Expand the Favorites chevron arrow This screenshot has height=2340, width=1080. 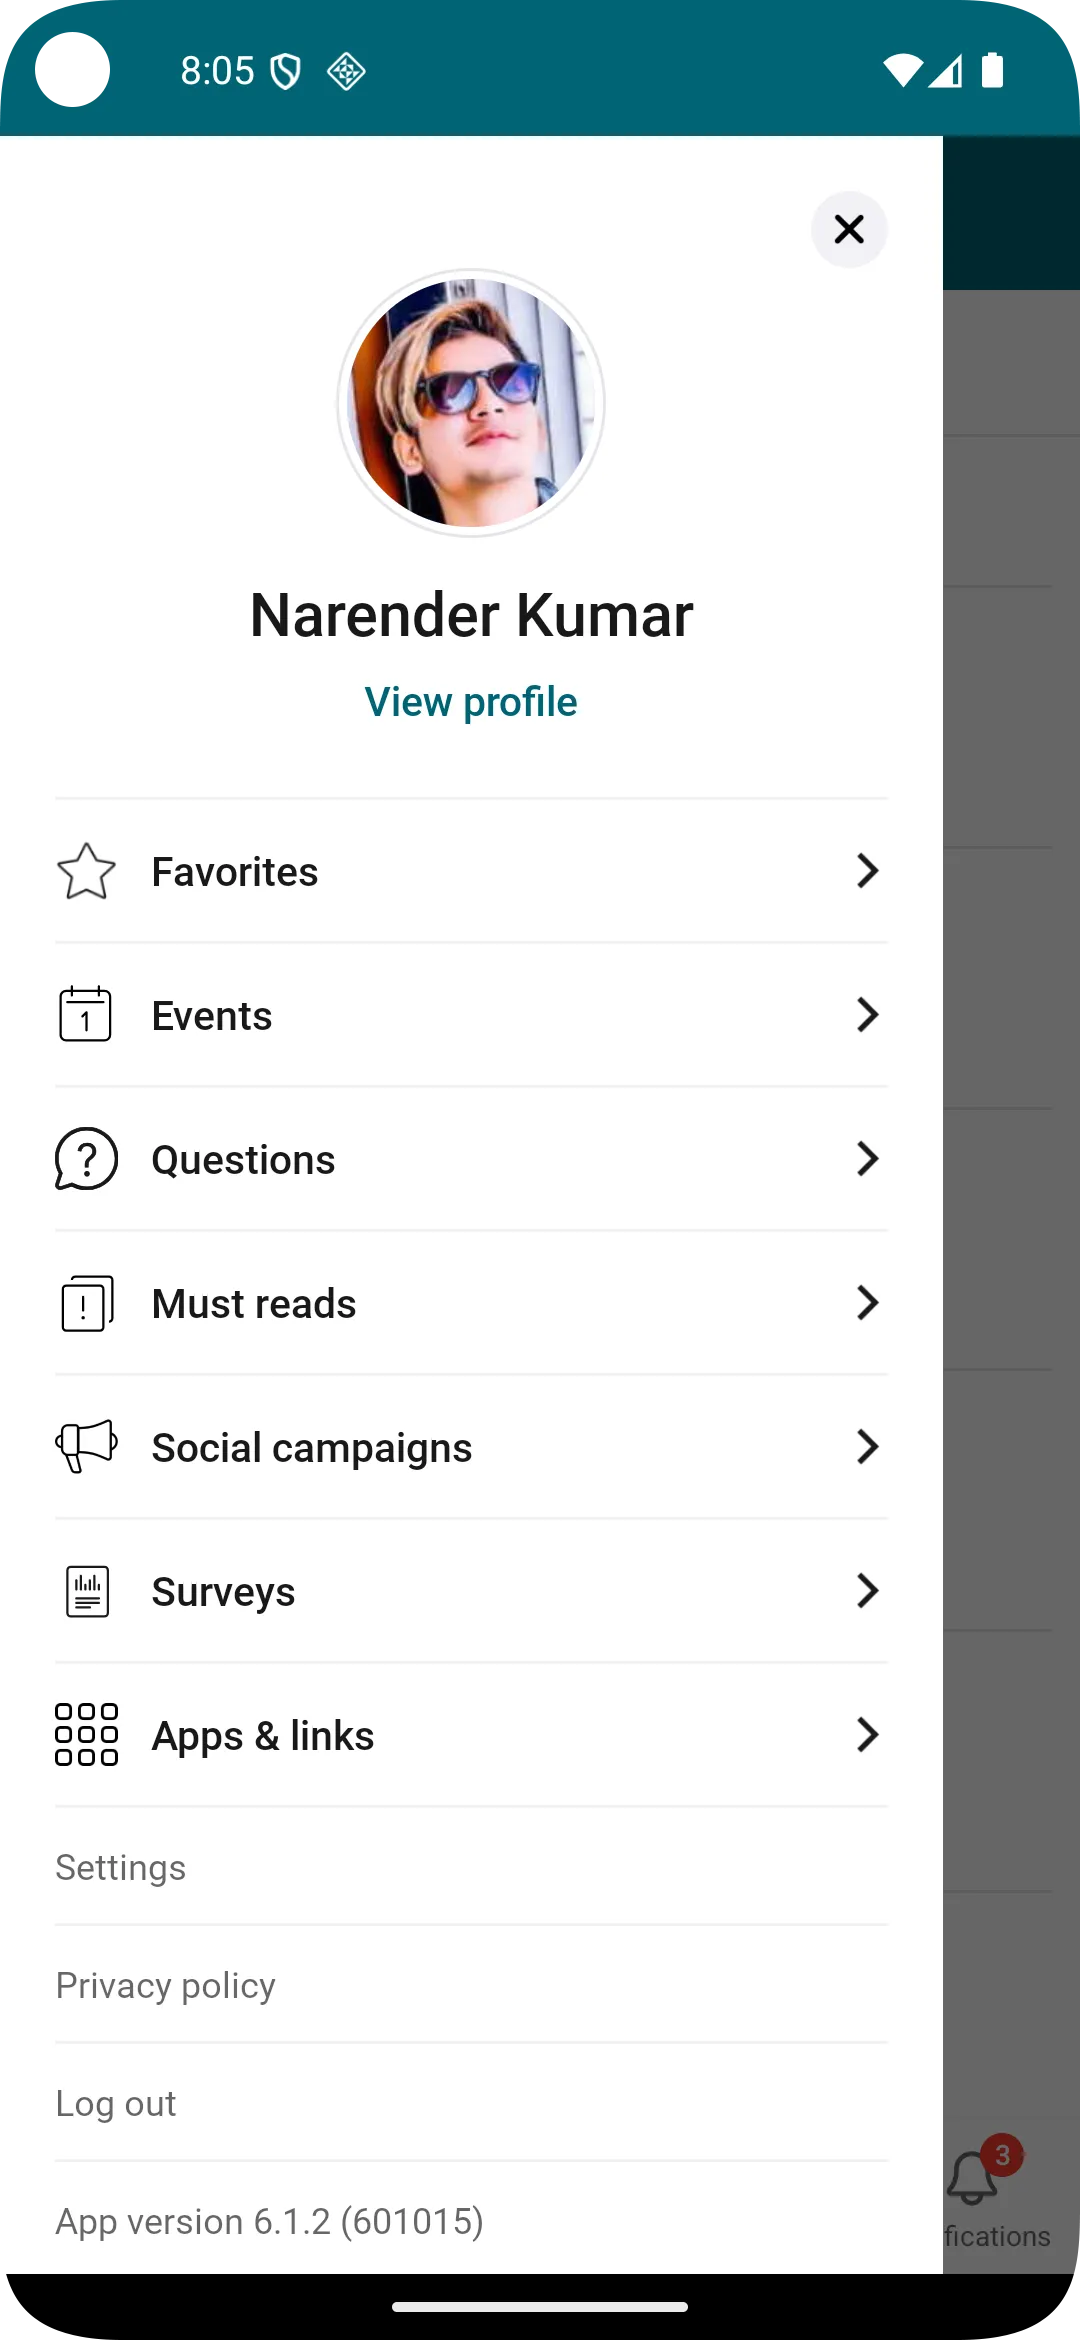(x=867, y=871)
